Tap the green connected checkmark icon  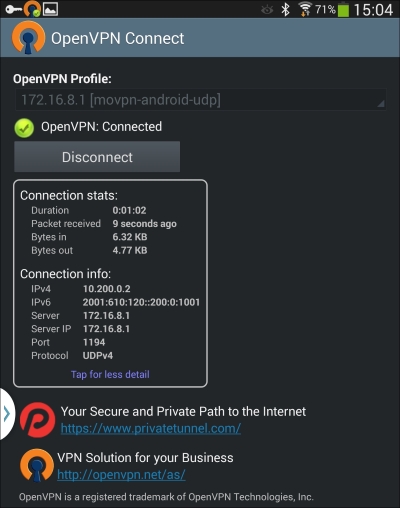point(24,128)
